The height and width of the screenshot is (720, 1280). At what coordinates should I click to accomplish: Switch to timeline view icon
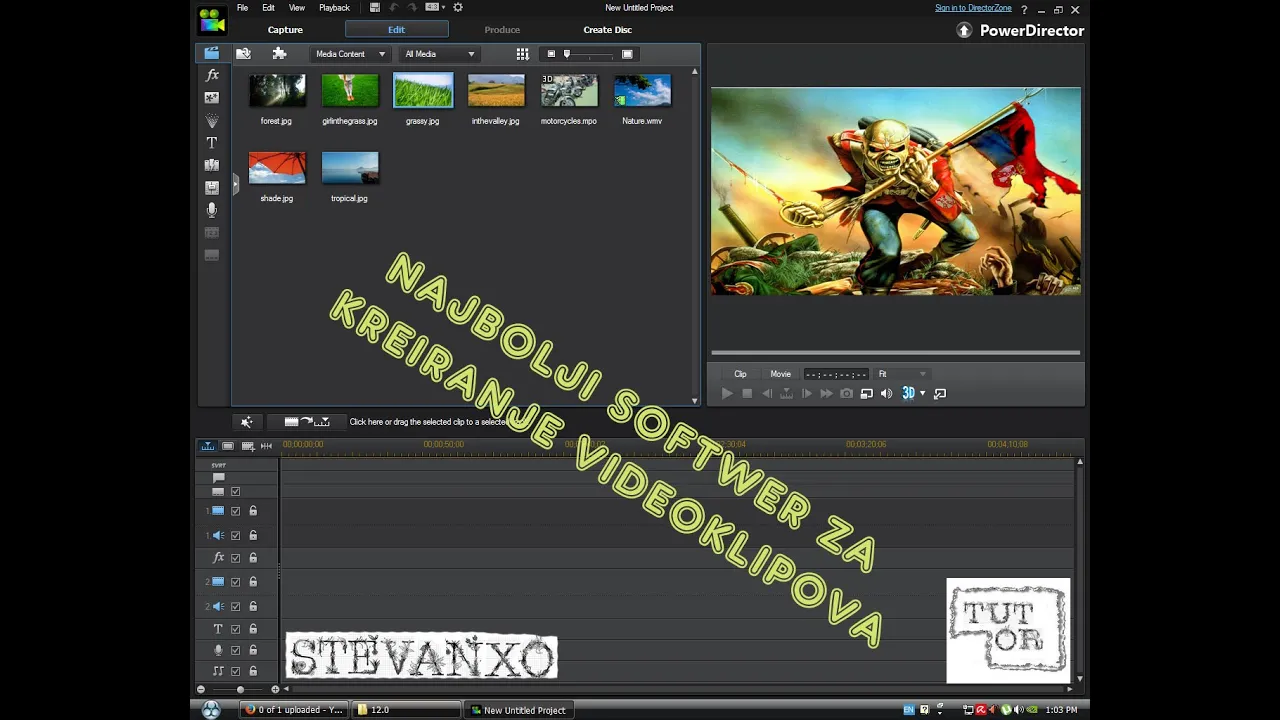(208, 446)
